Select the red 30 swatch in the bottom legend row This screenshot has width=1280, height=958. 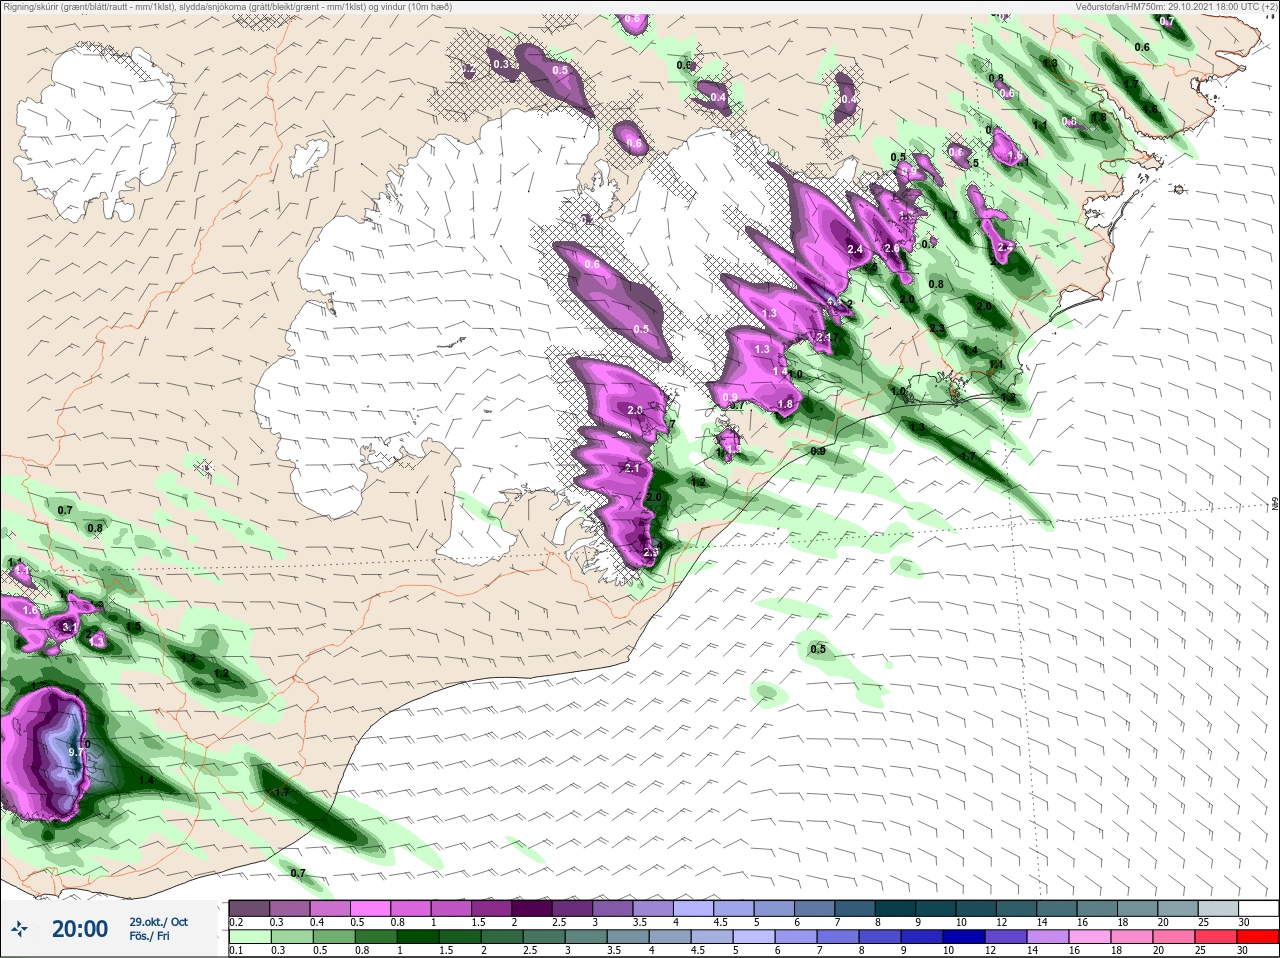(1258, 937)
